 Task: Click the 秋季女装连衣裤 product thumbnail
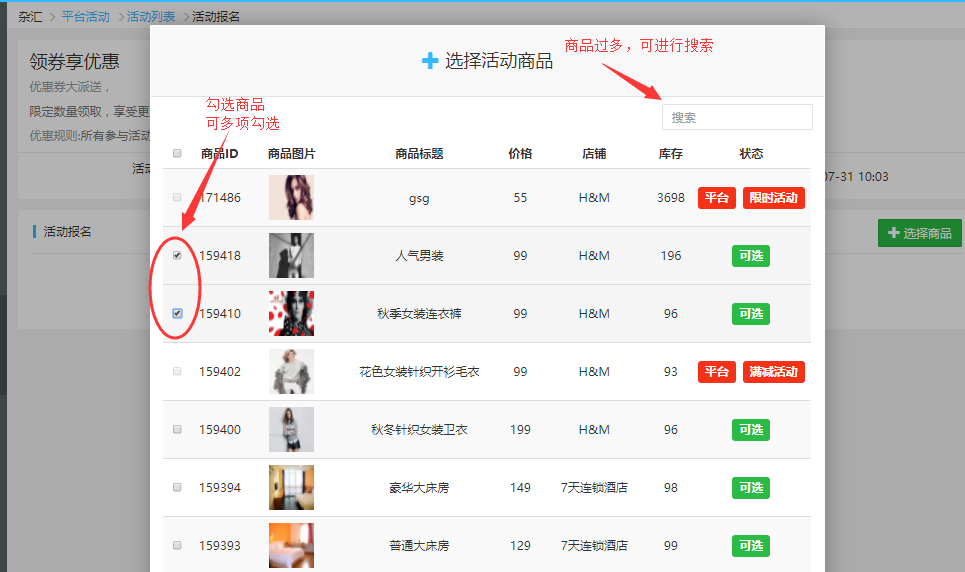pyautogui.click(x=291, y=314)
